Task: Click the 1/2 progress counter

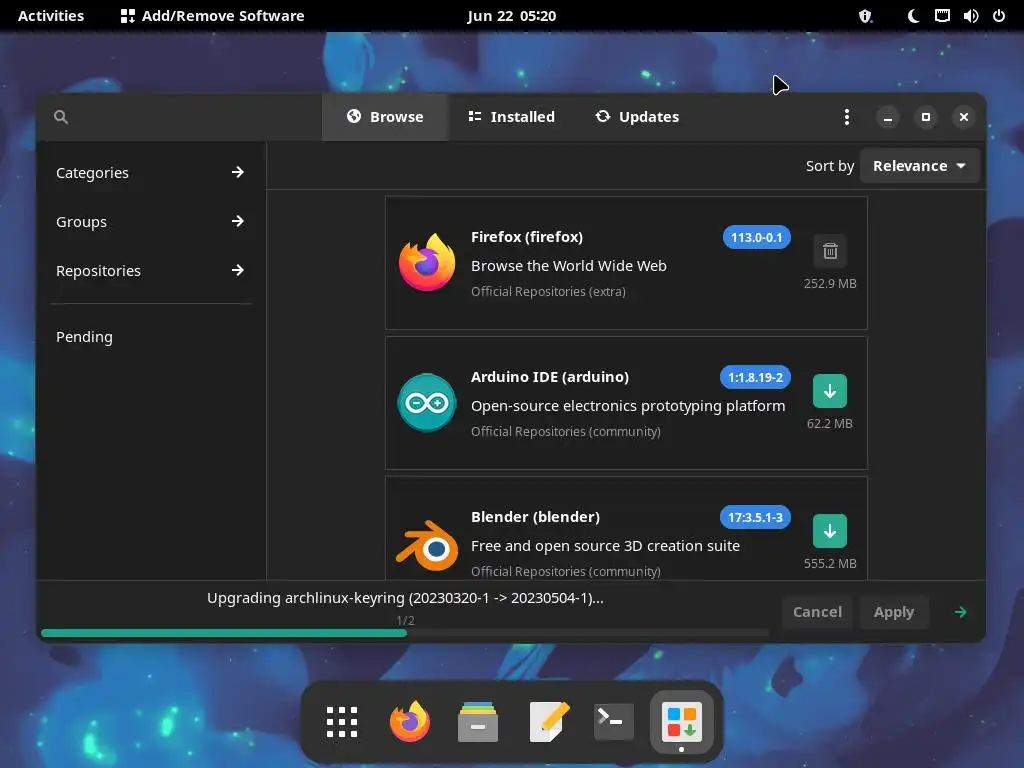Action: 405,620
